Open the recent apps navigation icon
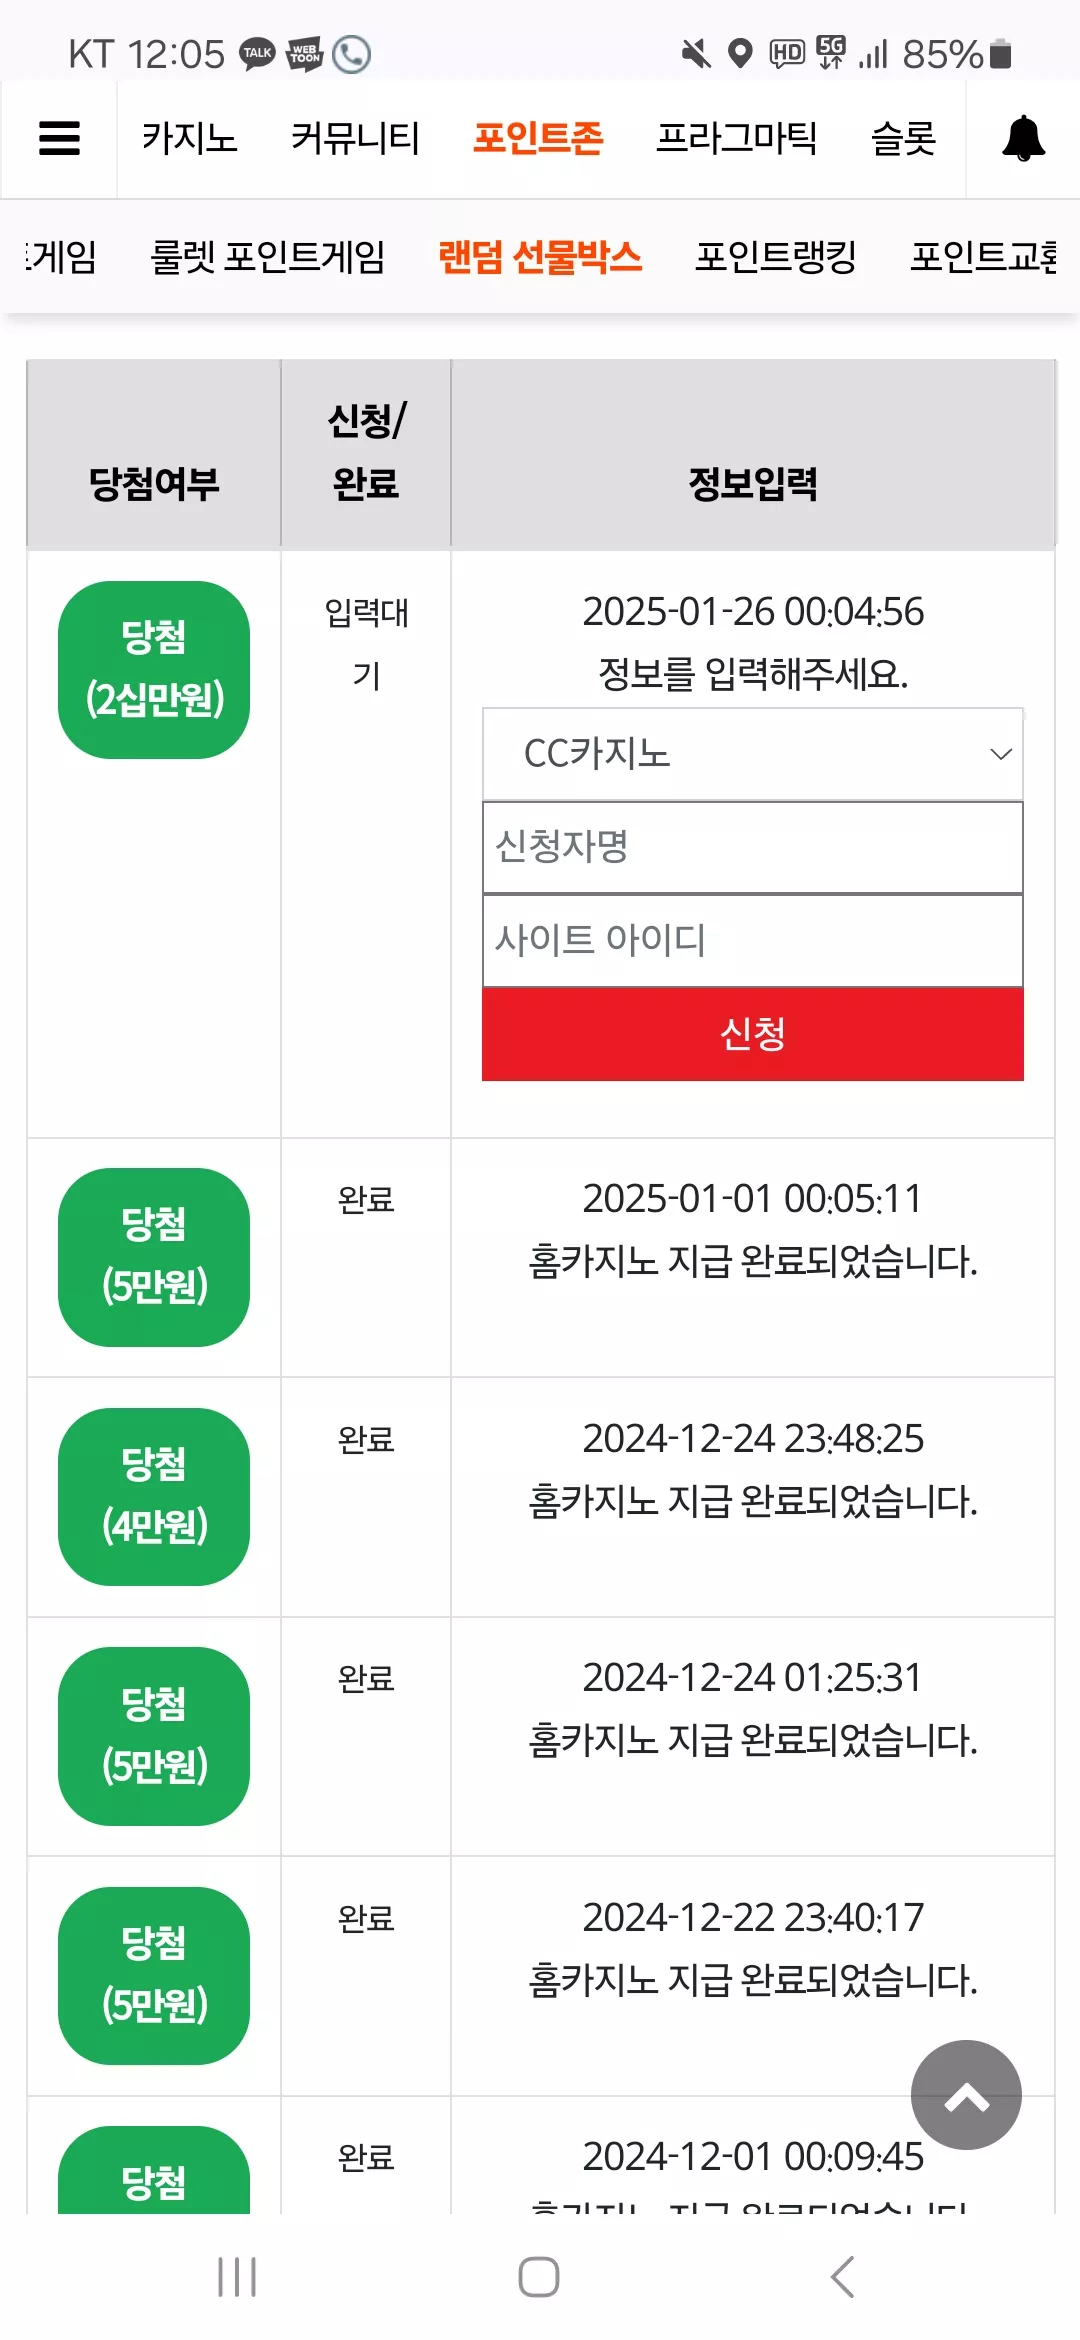The height and width of the screenshot is (2340, 1080). (237, 2277)
